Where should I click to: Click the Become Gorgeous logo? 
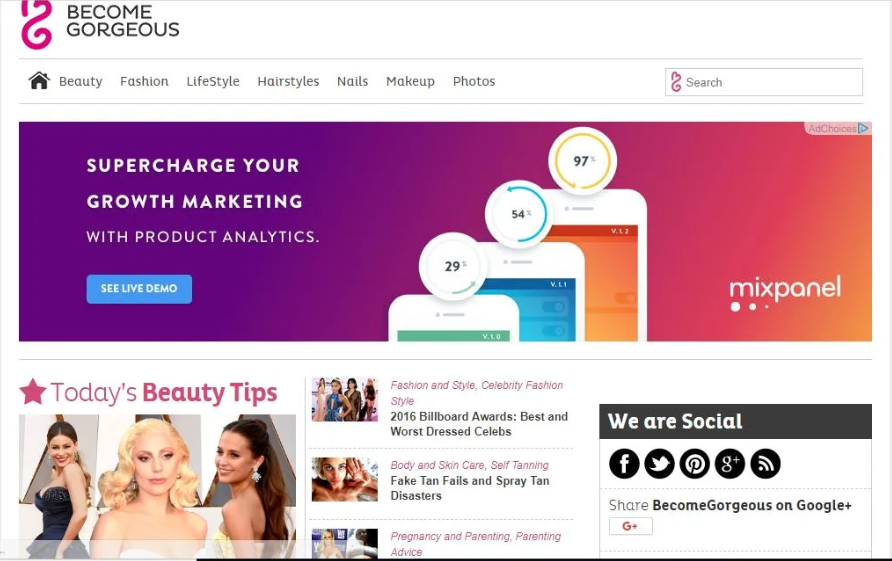tap(100, 23)
